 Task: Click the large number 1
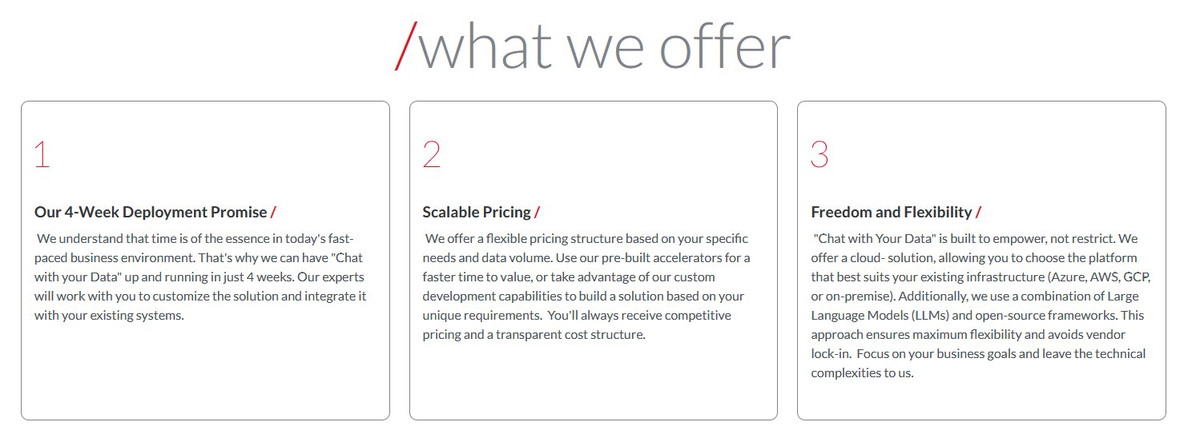(x=42, y=154)
